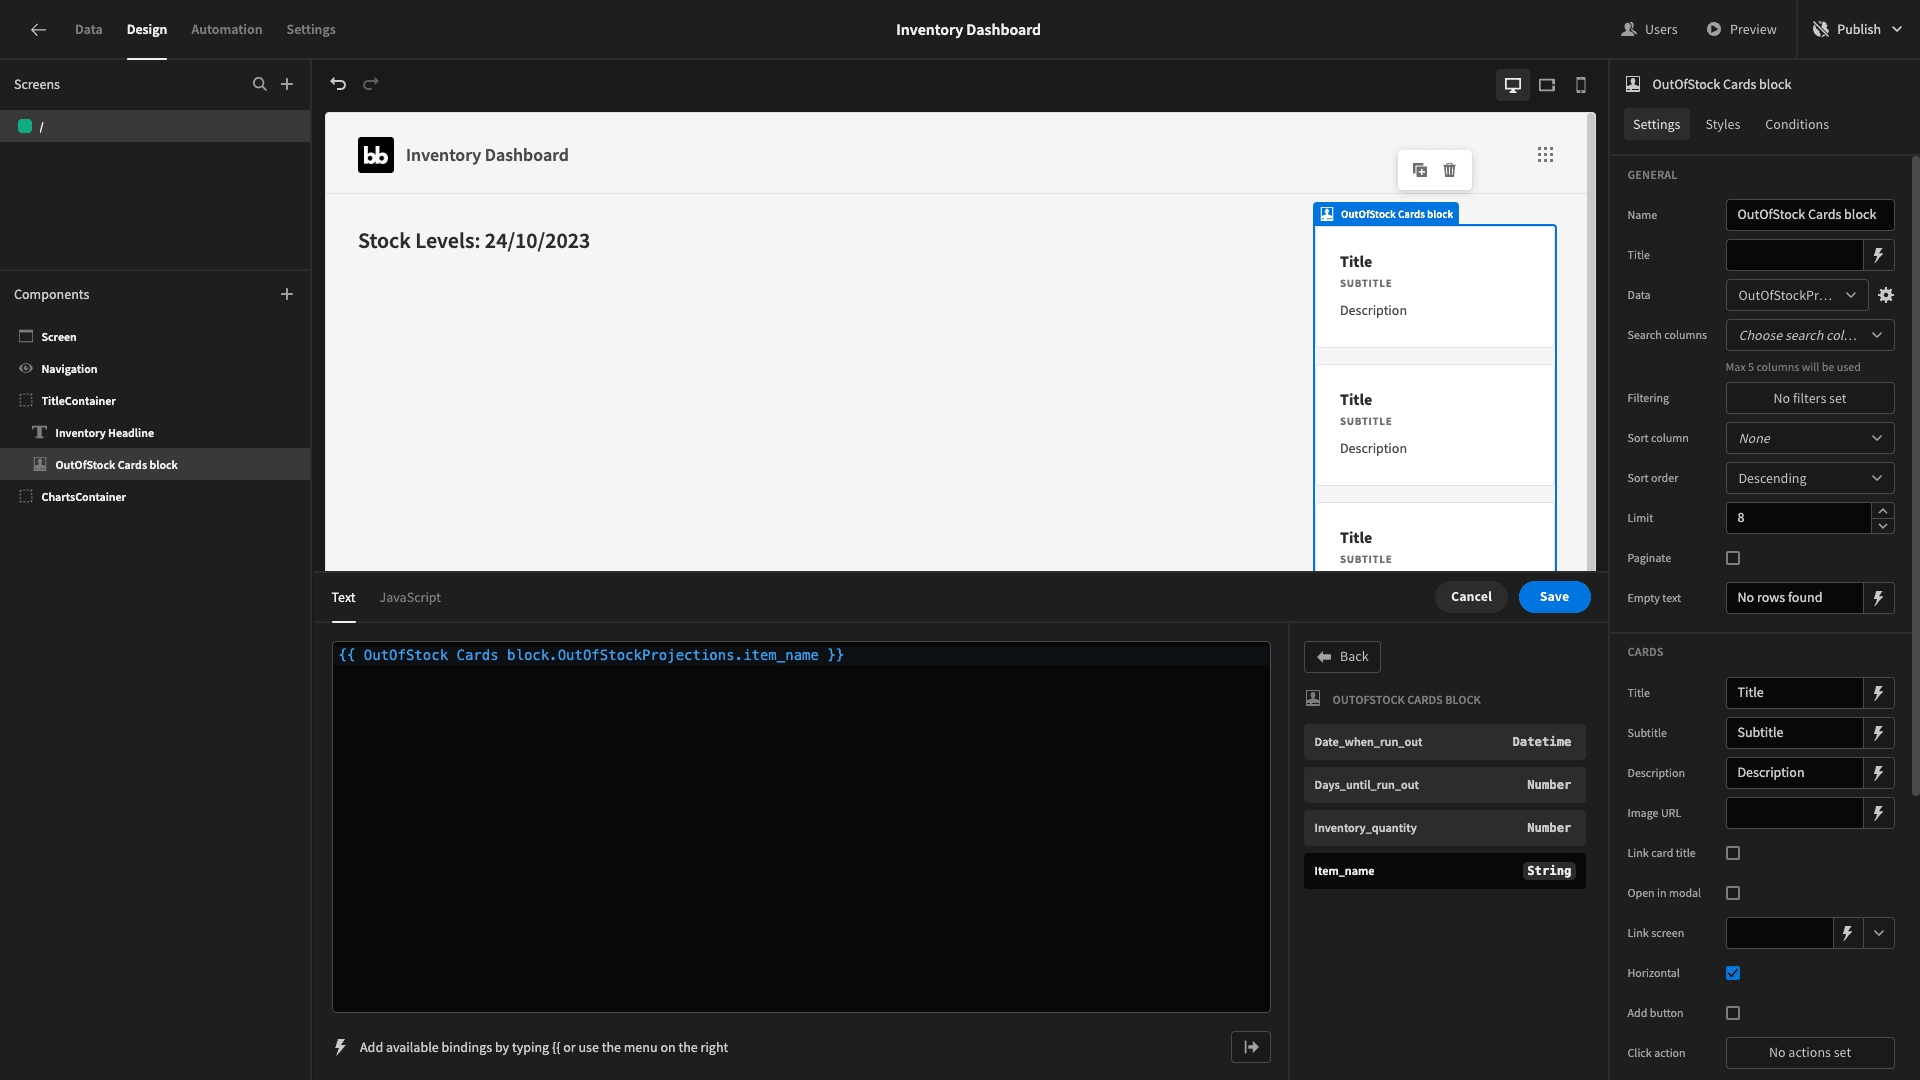Save the binding

pos(1554,597)
